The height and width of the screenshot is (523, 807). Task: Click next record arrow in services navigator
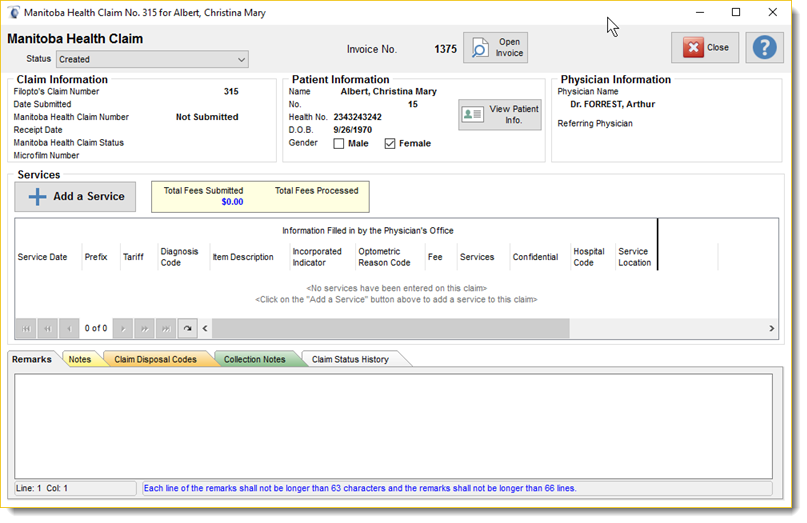[123, 328]
